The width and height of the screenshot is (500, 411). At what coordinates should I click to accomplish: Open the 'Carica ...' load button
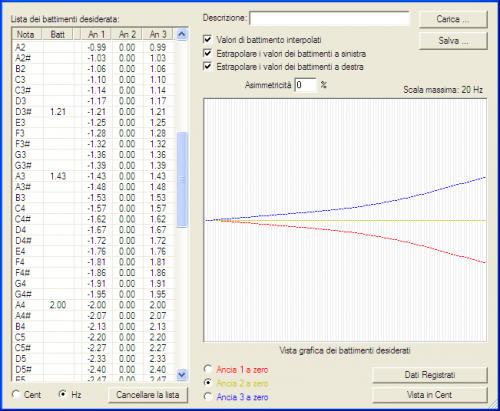click(453, 19)
